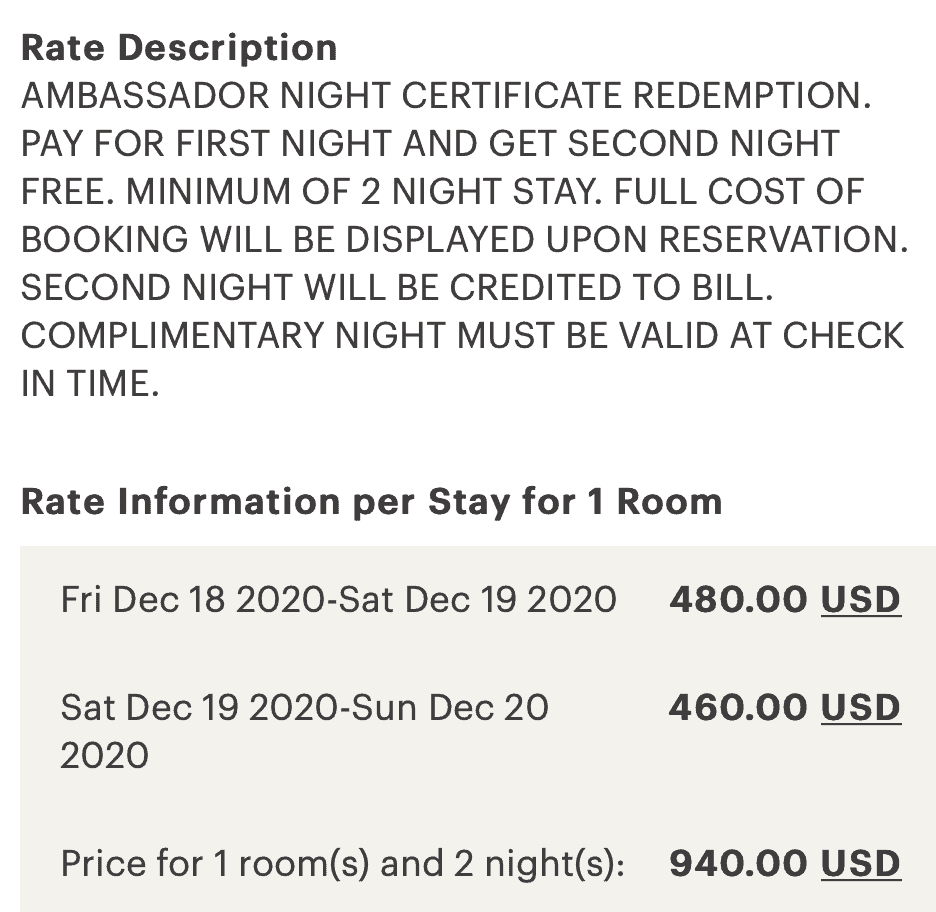Click the PAY FOR FIRST NIGHT text line
Viewport: 936px width, 912px height.
[430, 144]
